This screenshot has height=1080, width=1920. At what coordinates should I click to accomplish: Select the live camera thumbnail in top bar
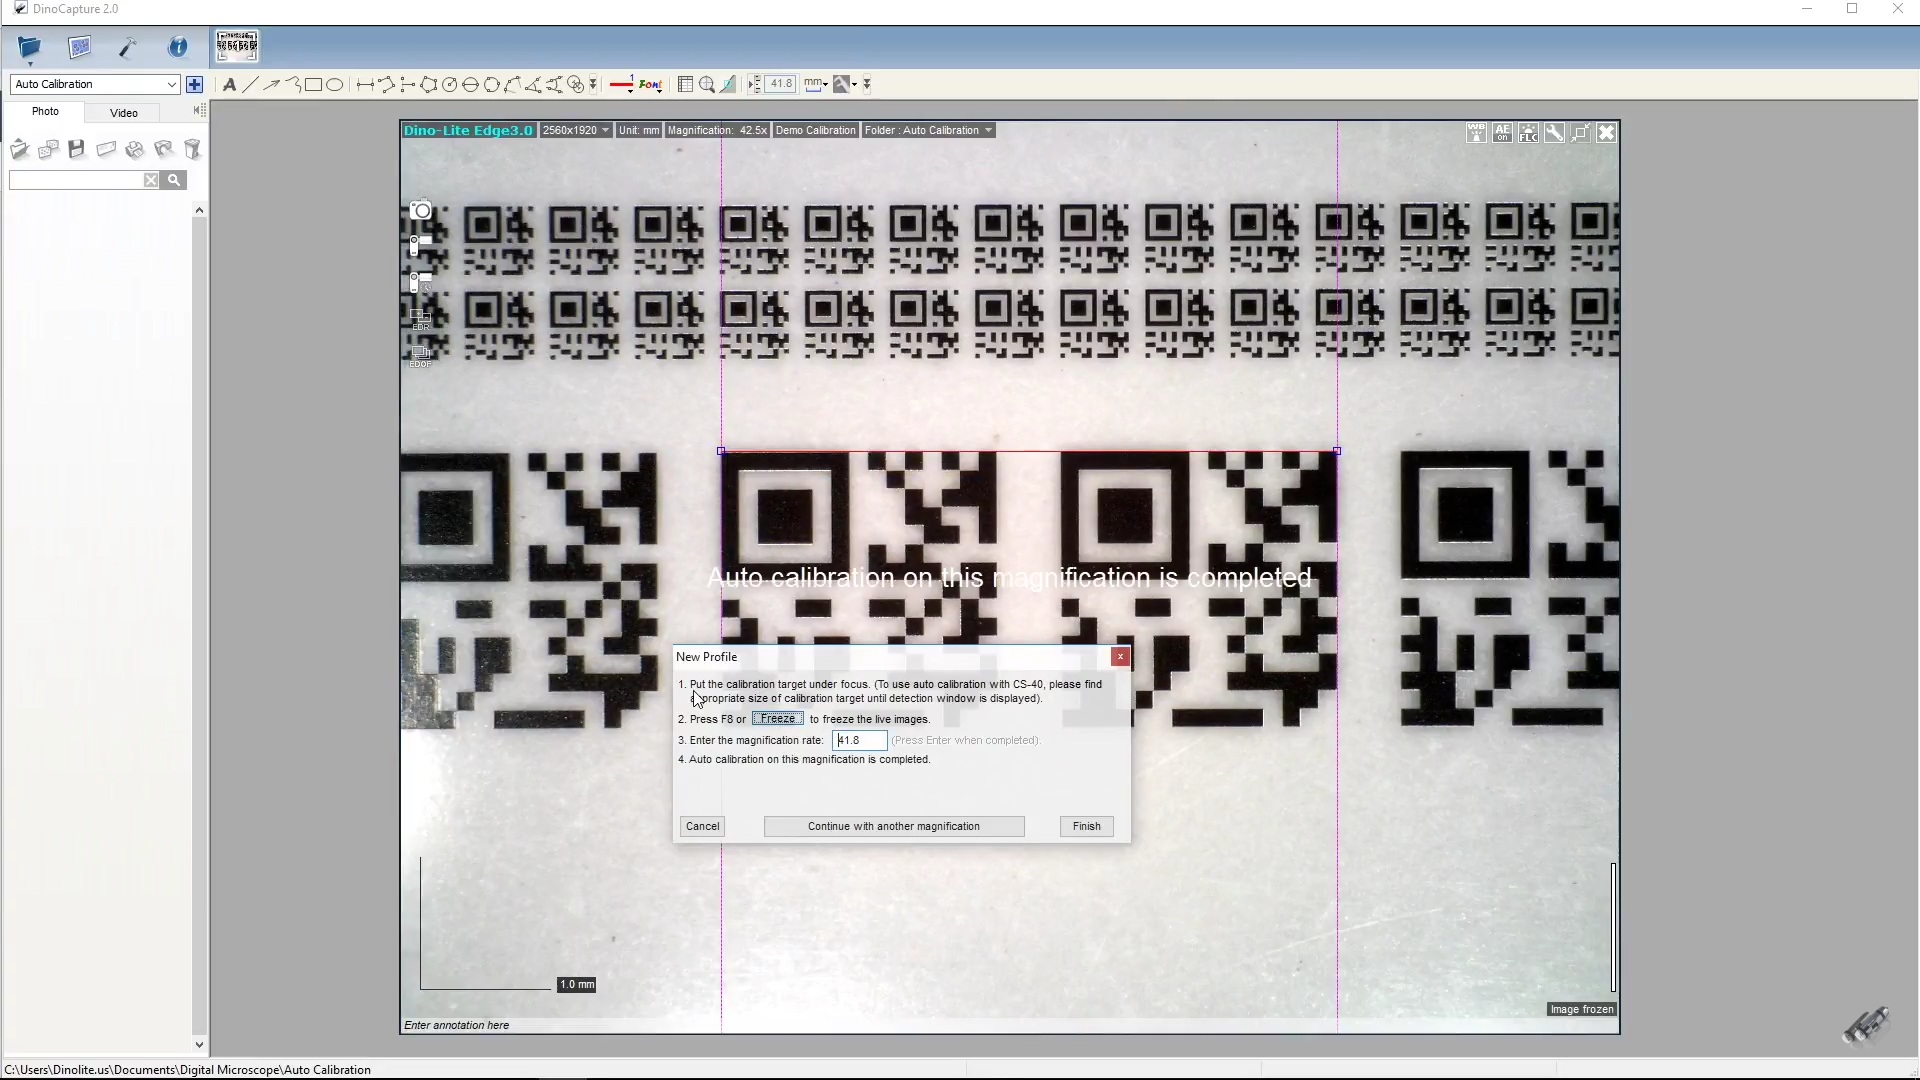point(237,46)
